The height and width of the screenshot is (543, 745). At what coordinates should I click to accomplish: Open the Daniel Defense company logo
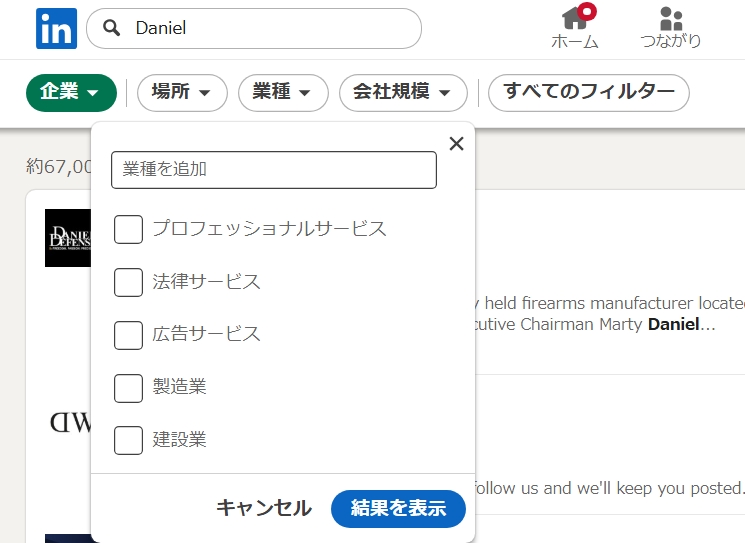(x=68, y=238)
